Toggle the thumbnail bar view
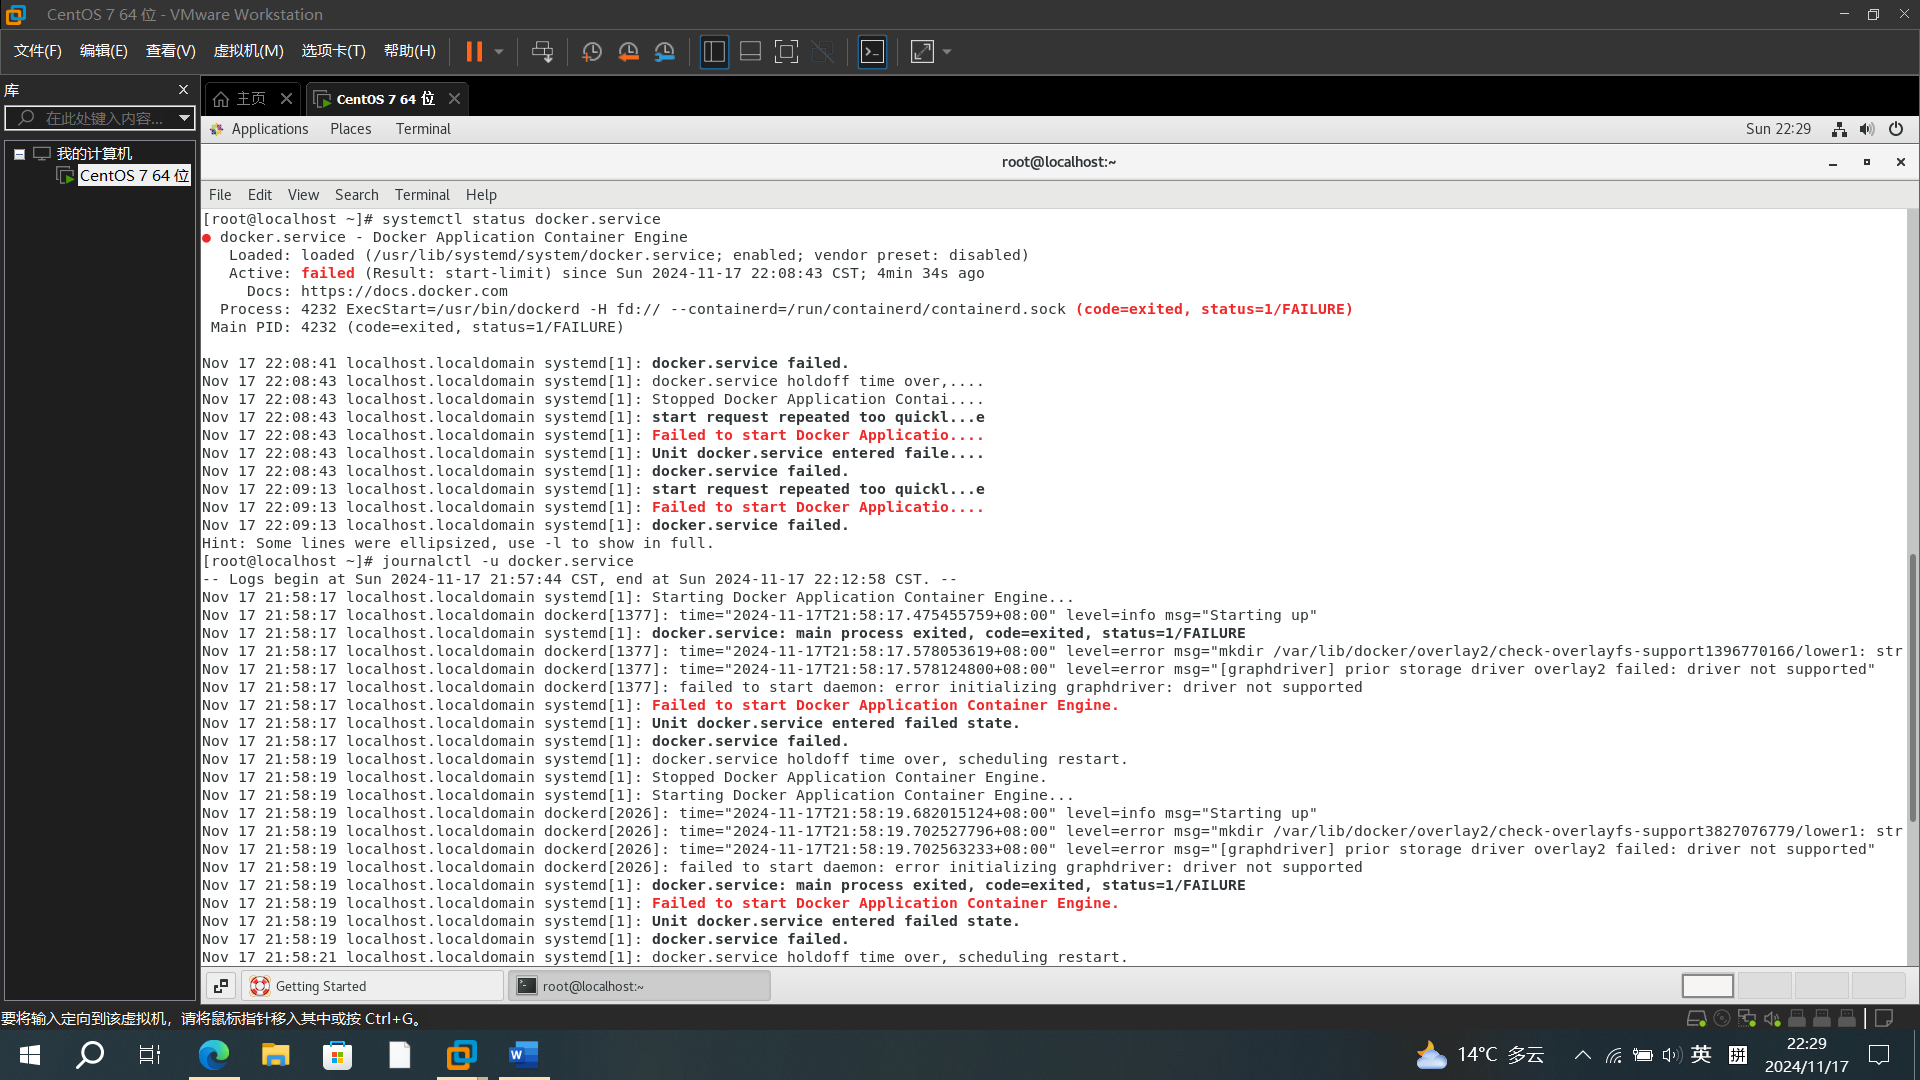 pyautogui.click(x=750, y=52)
